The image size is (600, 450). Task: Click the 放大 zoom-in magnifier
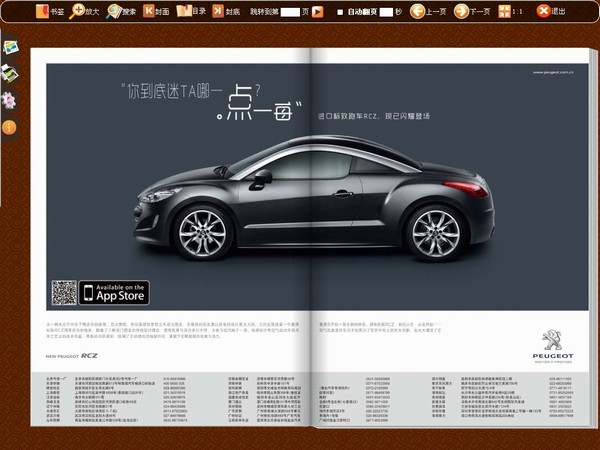(84, 11)
